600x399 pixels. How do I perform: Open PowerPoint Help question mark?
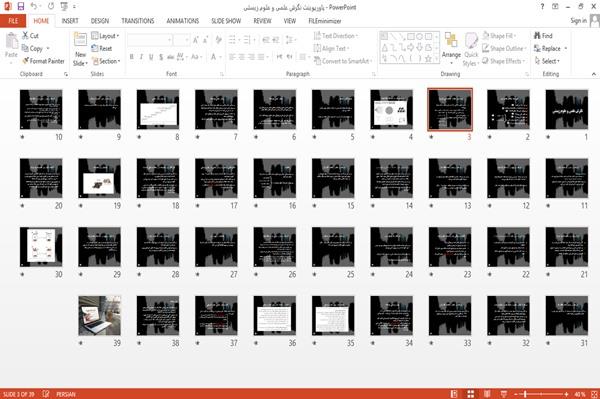pos(542,7)
